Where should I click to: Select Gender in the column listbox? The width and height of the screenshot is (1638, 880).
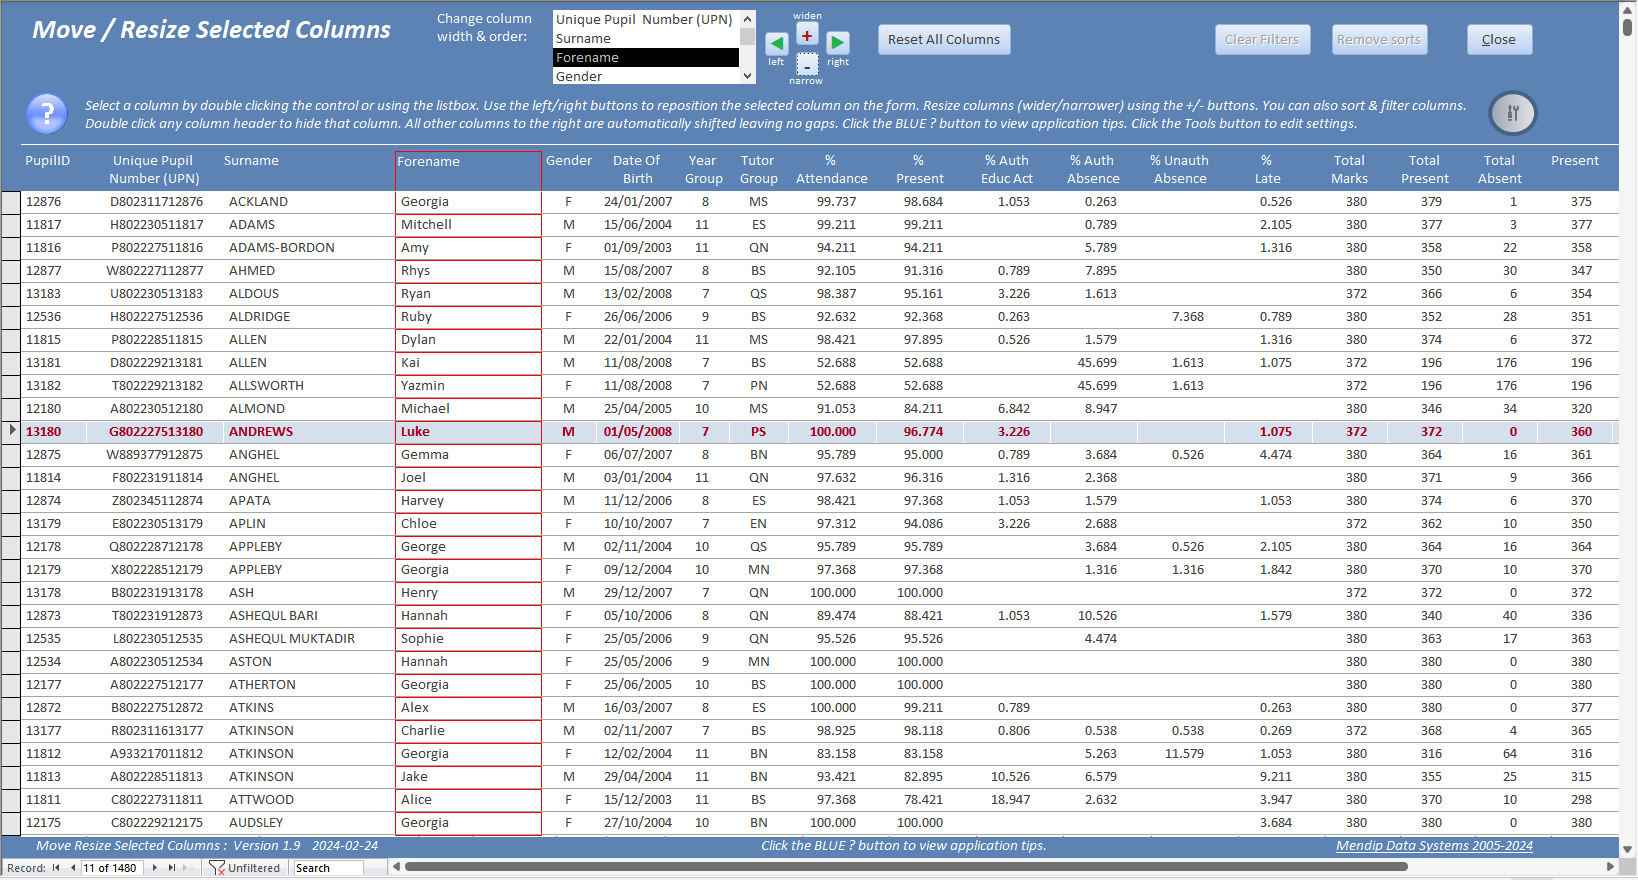(x=646, y=76)
